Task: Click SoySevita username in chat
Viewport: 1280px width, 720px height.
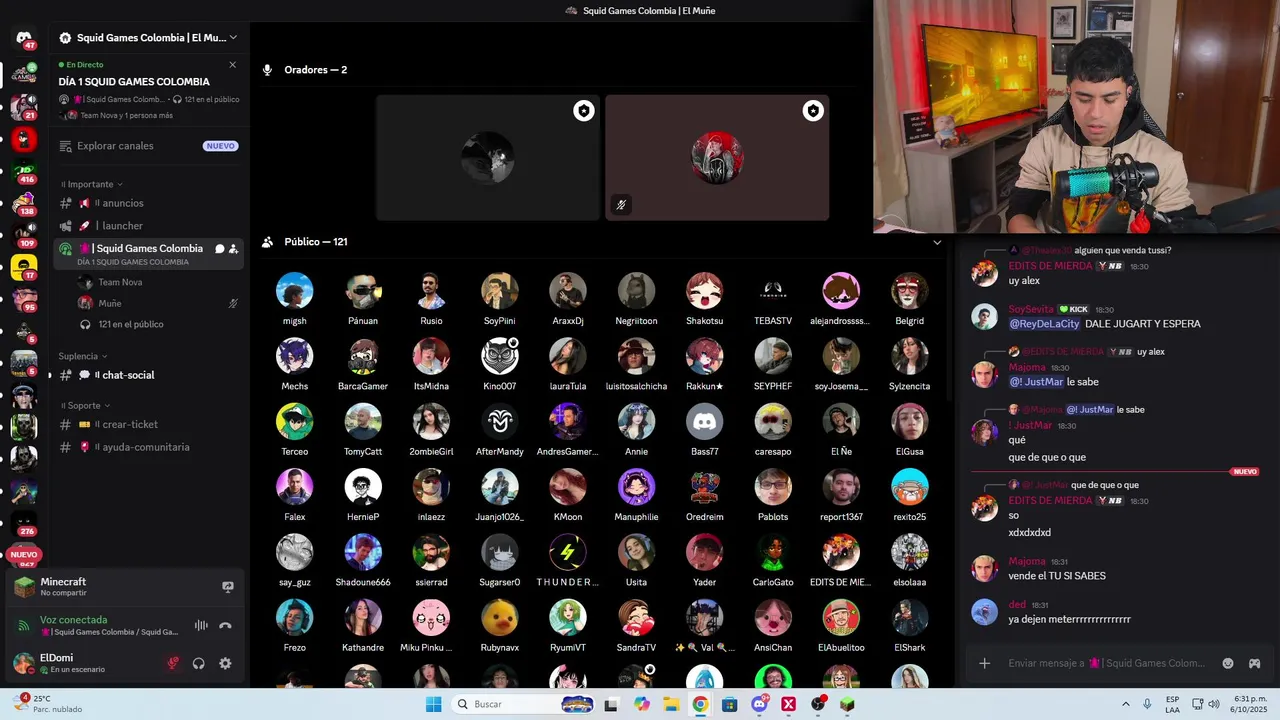Action: [x=1031, y=310]
